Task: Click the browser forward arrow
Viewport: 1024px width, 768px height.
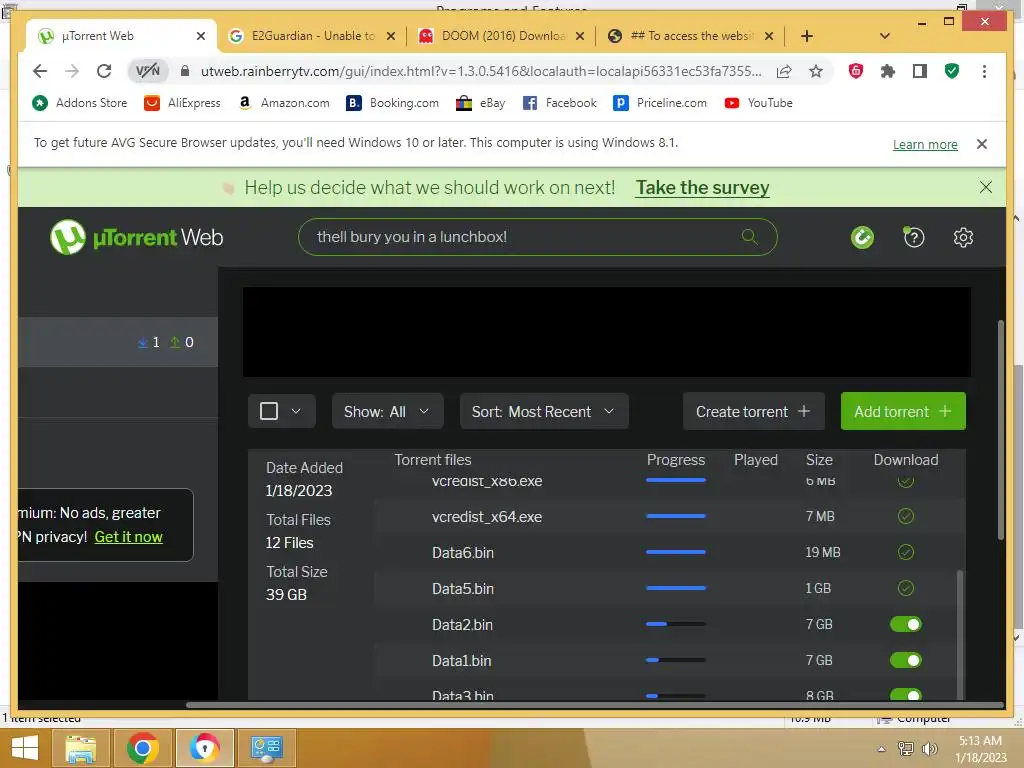Action: pyautogui.click(x=72, y=71)
